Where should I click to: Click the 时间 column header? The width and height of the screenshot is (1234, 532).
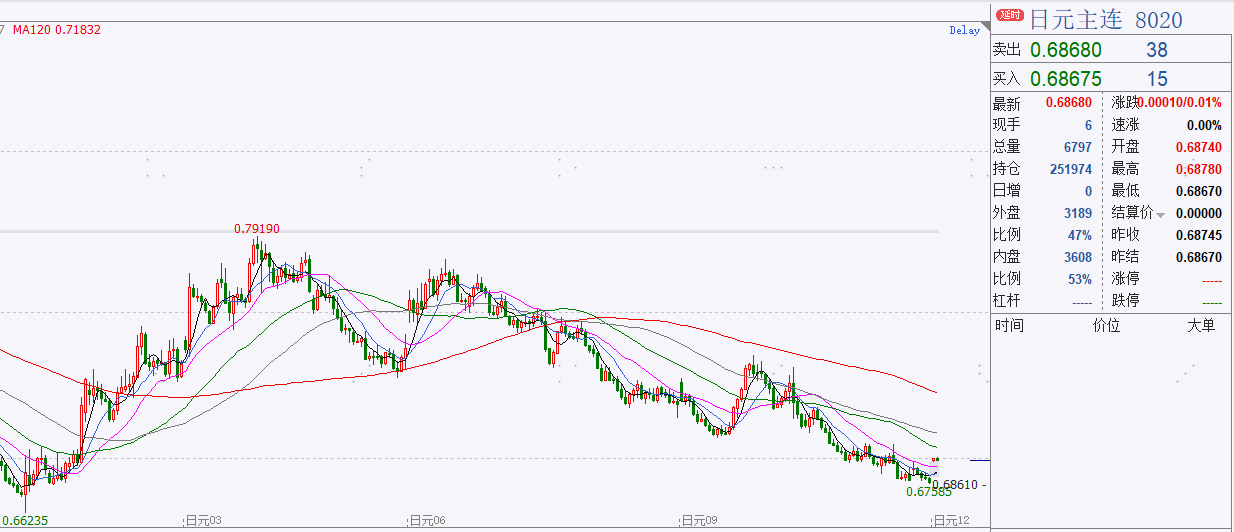(1010, 326)
